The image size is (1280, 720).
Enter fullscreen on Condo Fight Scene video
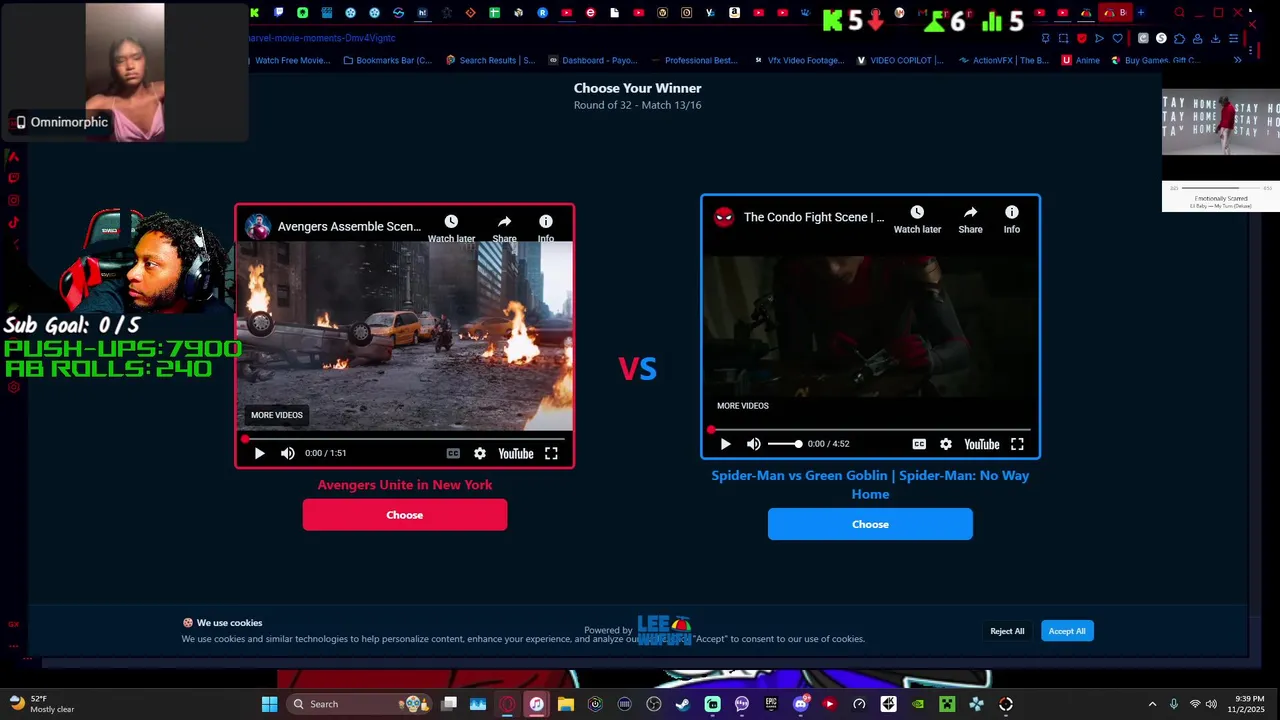pos(1017,444)
